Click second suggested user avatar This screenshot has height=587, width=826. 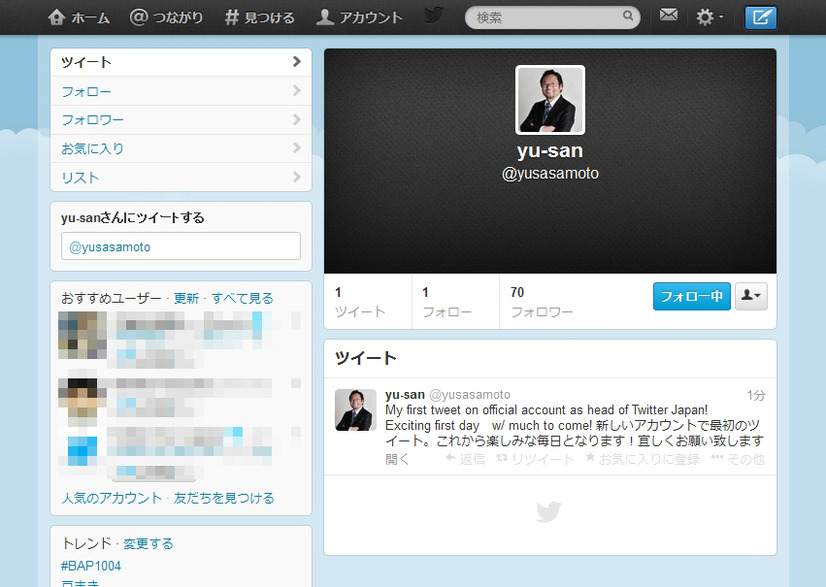[82, 402]
